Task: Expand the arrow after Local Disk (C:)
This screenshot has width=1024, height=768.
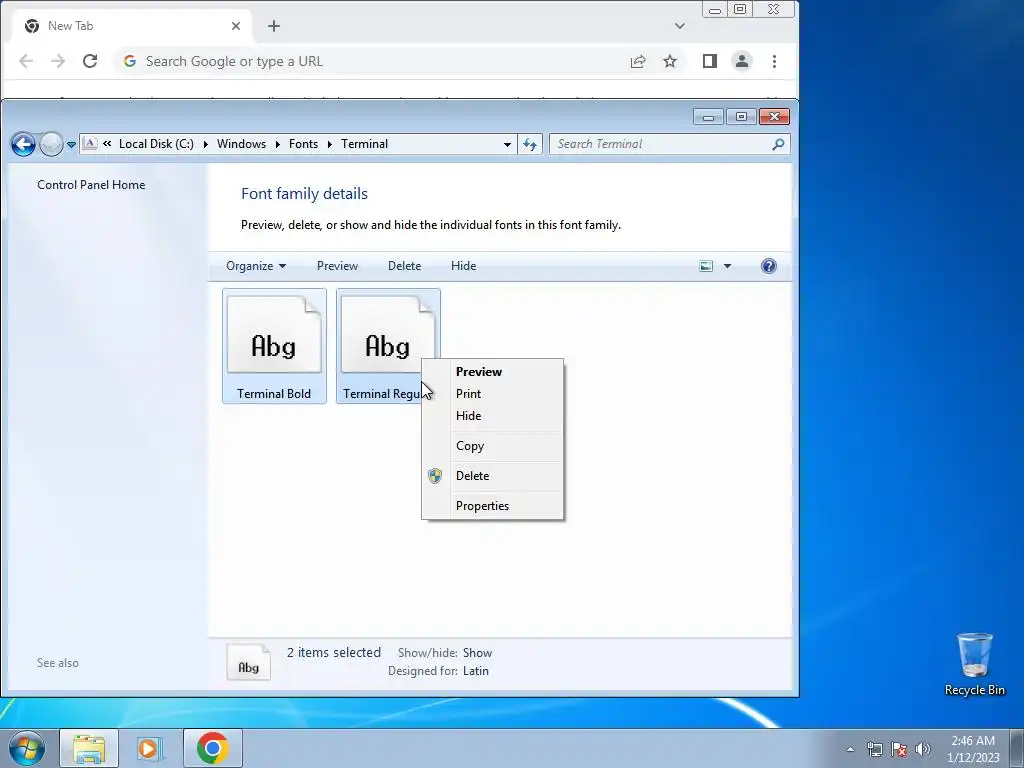Action: coord(206,144)
